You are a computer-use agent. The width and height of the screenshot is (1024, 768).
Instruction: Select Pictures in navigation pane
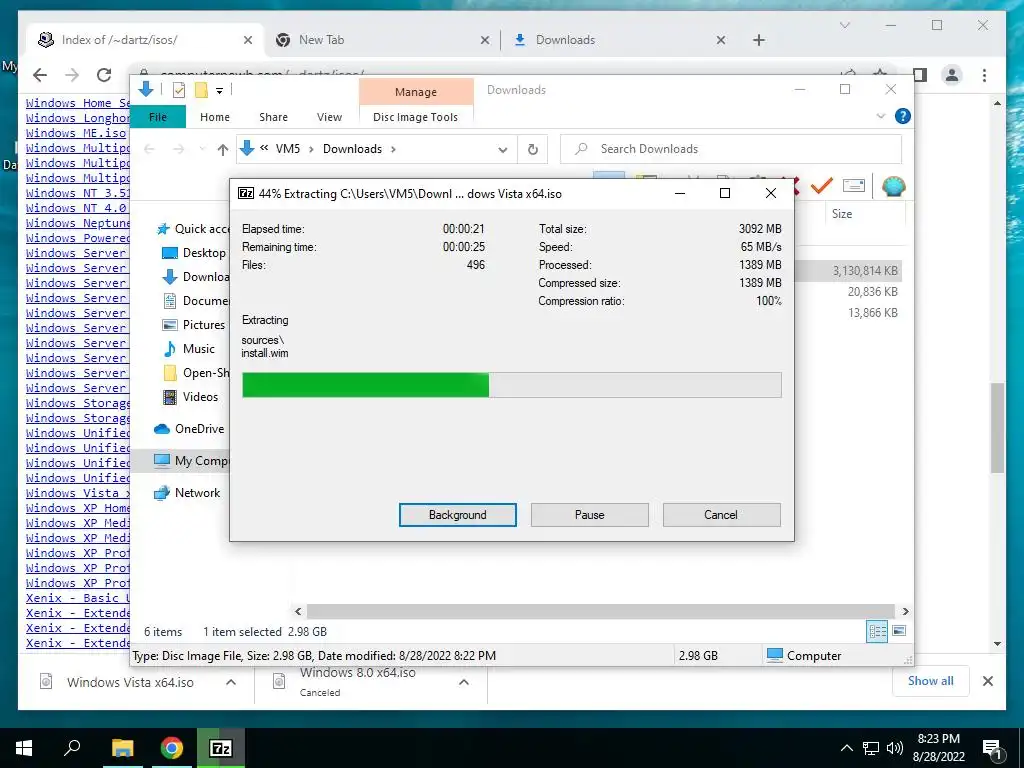(194, 325)
